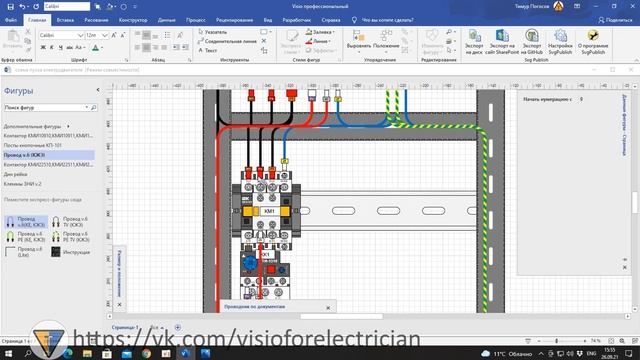
Task: Click the Что вы хотите сделать search box
Action: pyautogui.click(x=387, y=20)
